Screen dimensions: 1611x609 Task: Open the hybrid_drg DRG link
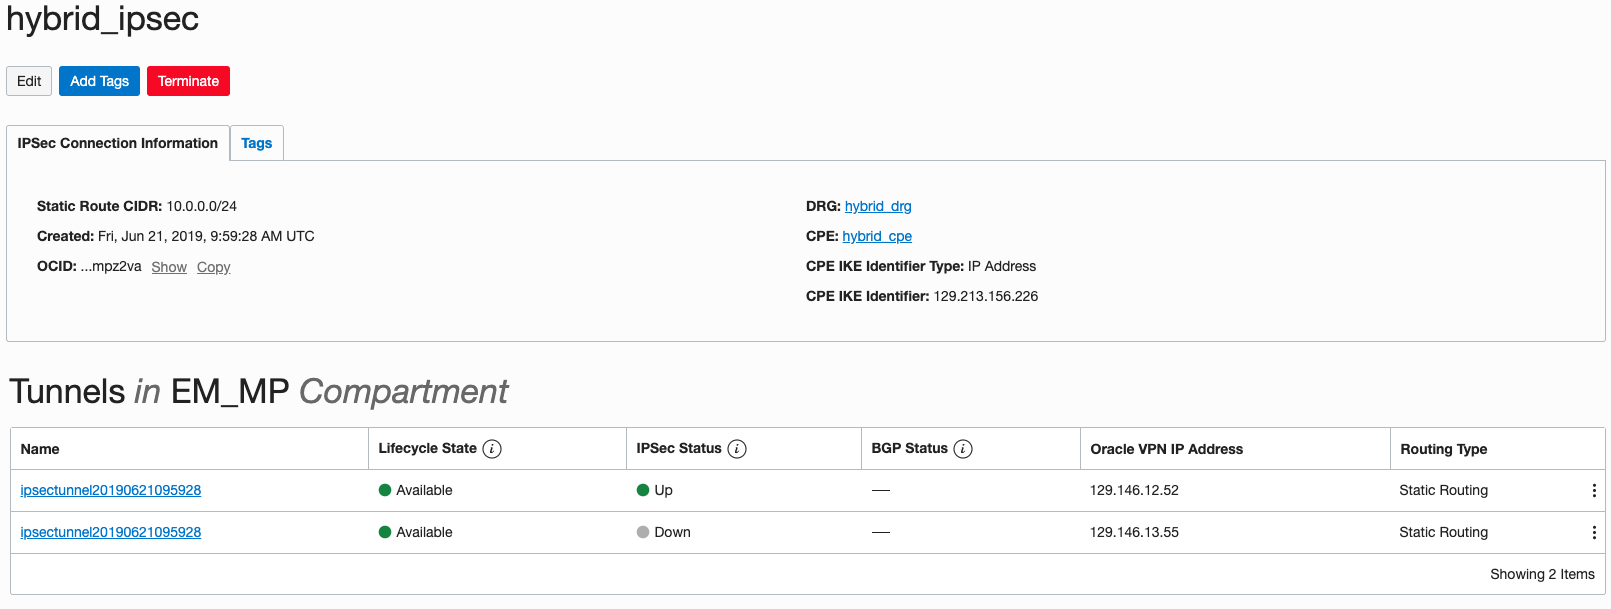click(x=878, y=206)
